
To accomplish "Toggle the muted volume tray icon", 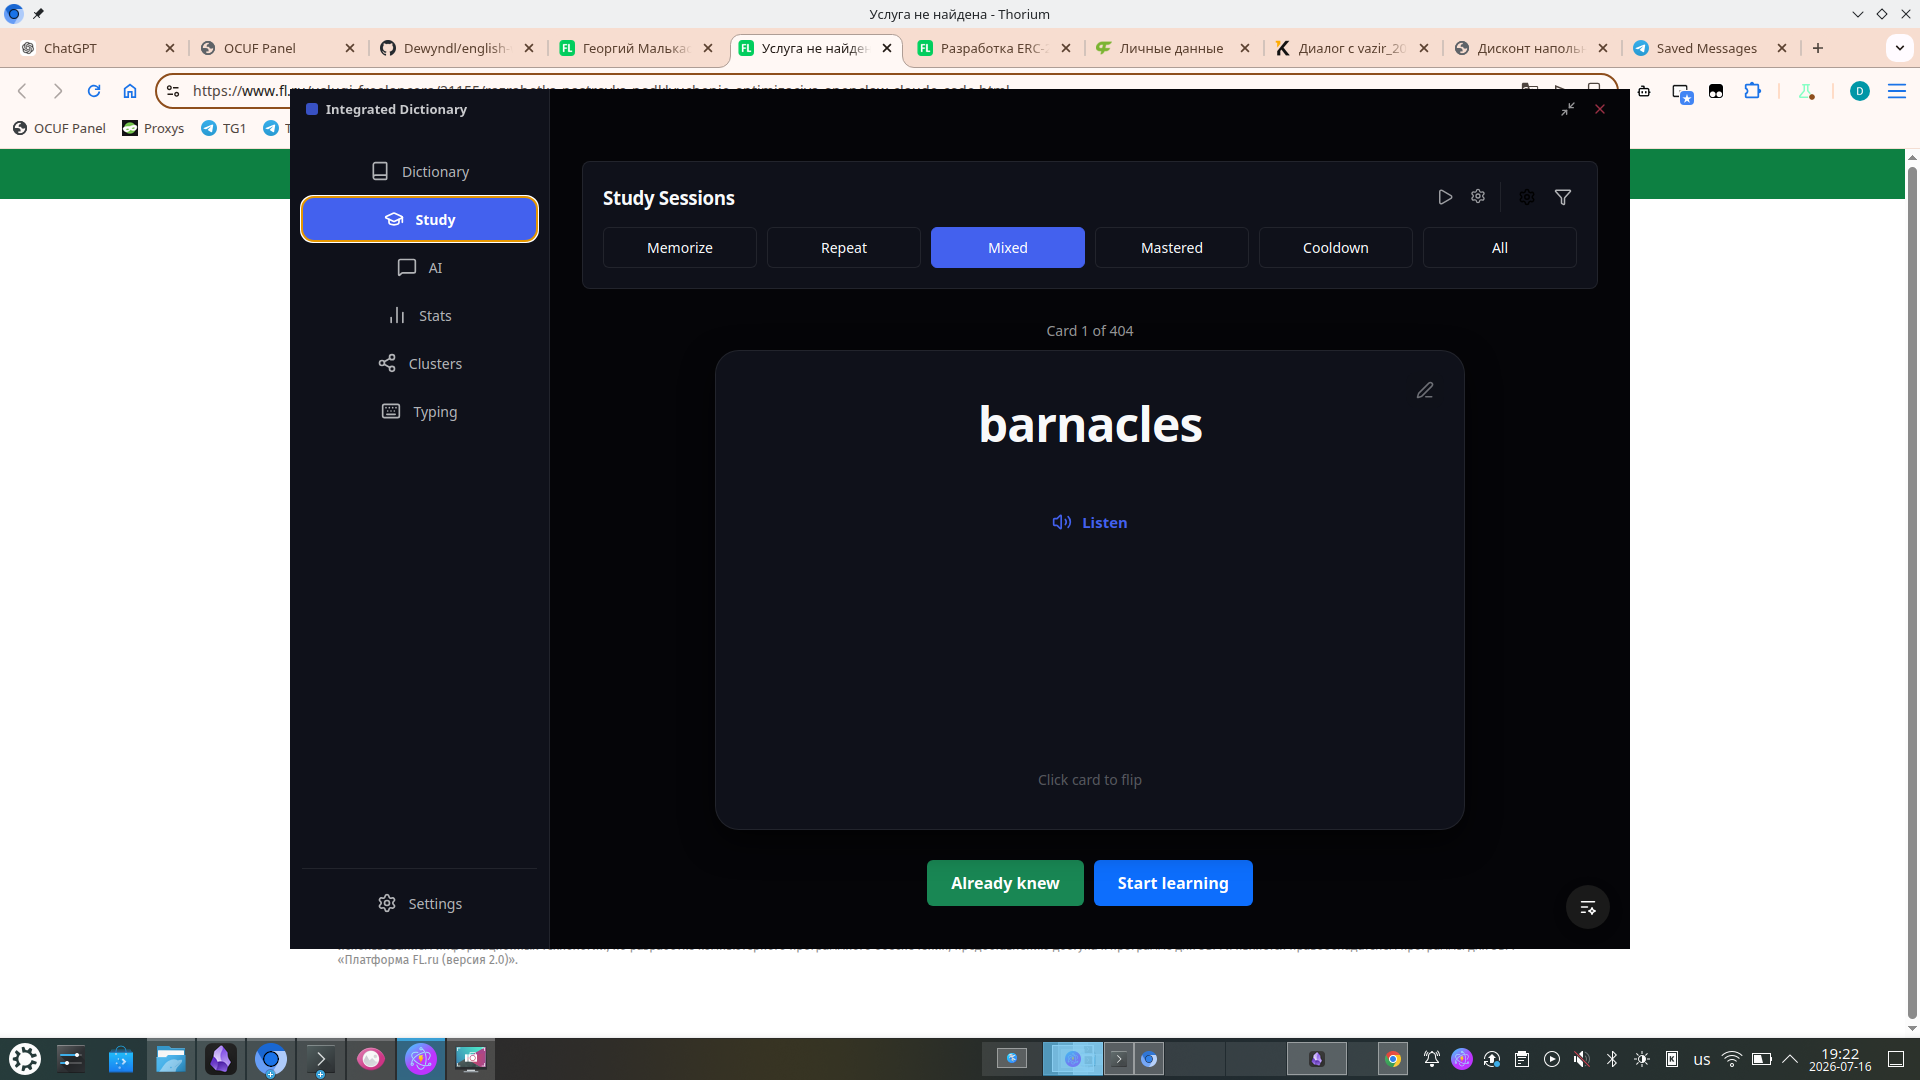I will coord(1581,1059).
